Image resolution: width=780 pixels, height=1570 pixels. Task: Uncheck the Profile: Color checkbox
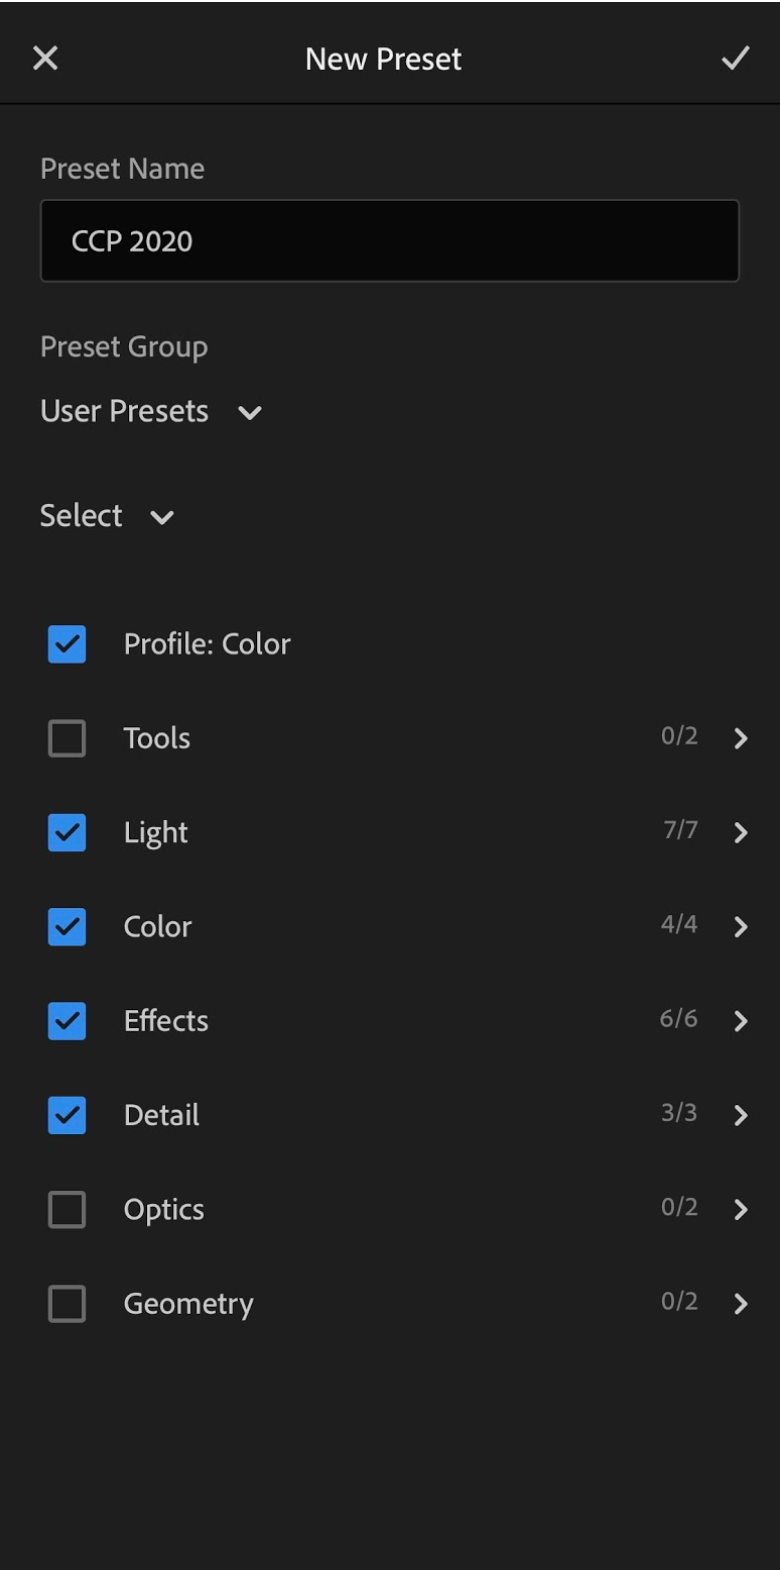point(67,644)
